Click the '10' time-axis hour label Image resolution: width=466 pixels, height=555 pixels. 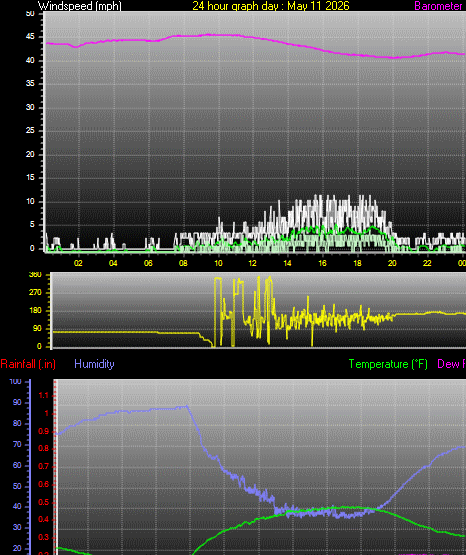(x=218, y=263)
